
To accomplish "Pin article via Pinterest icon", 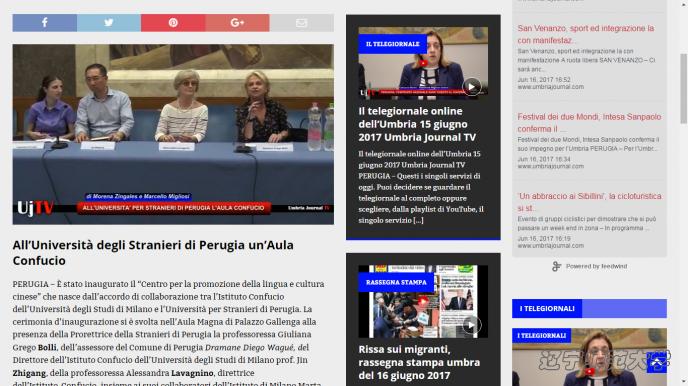I will pyautogui.click(x=173, y=23).
